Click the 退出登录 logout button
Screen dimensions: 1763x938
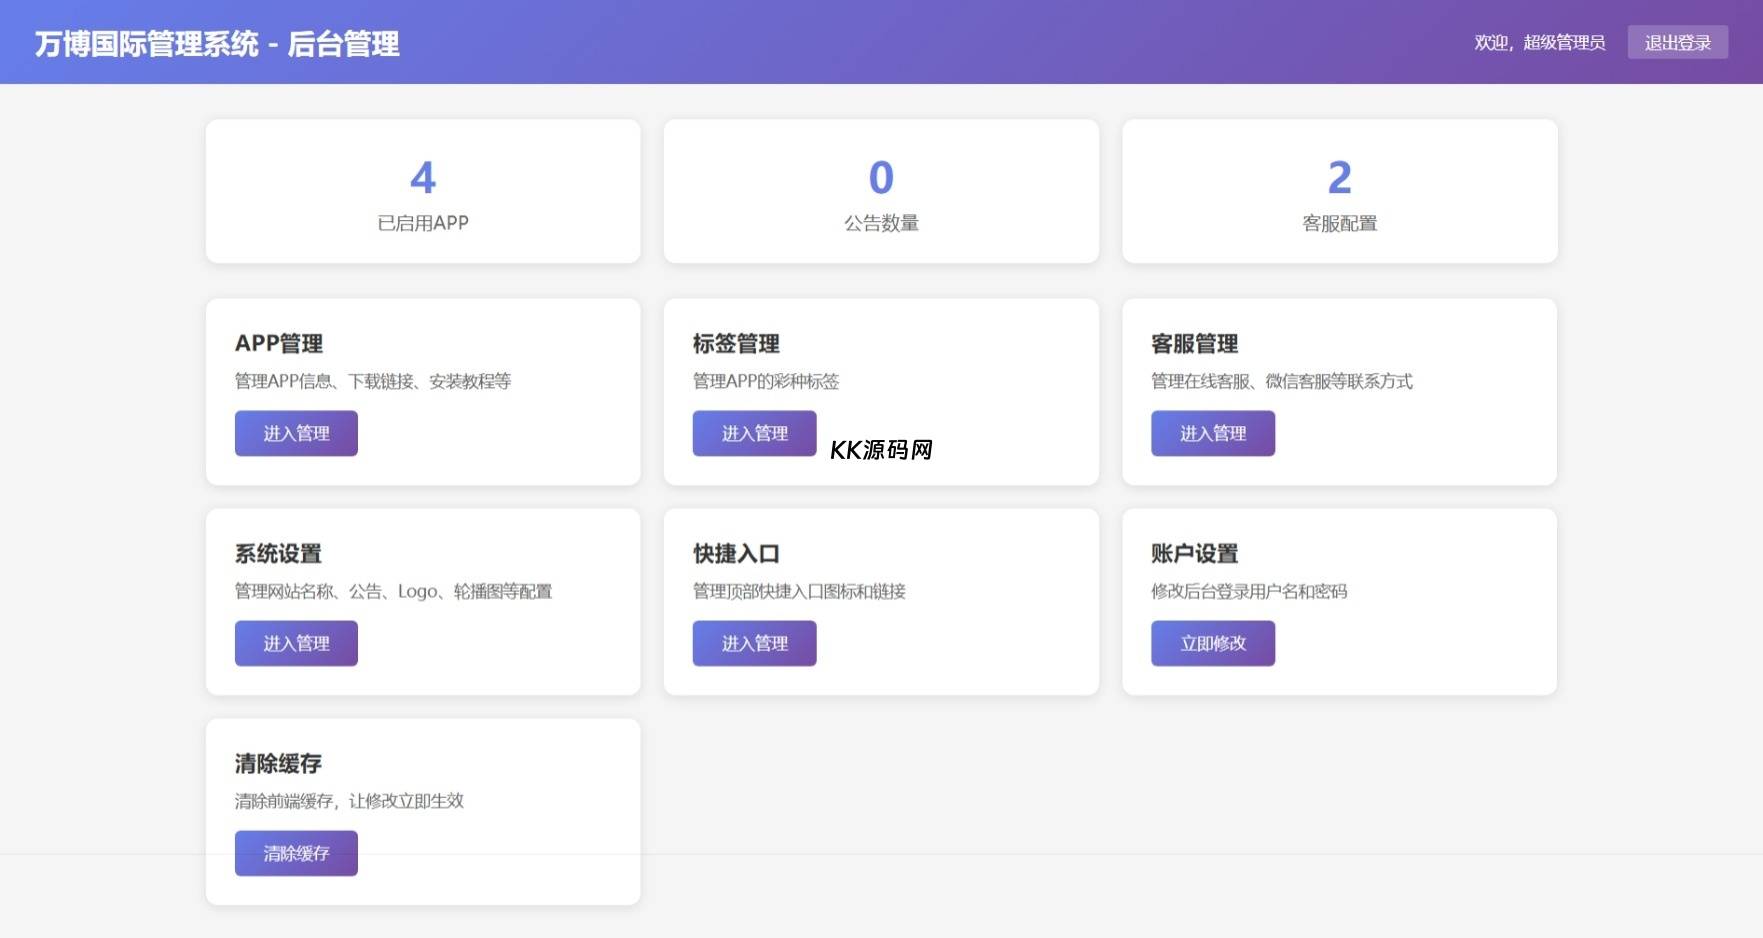click(1677, 42)
